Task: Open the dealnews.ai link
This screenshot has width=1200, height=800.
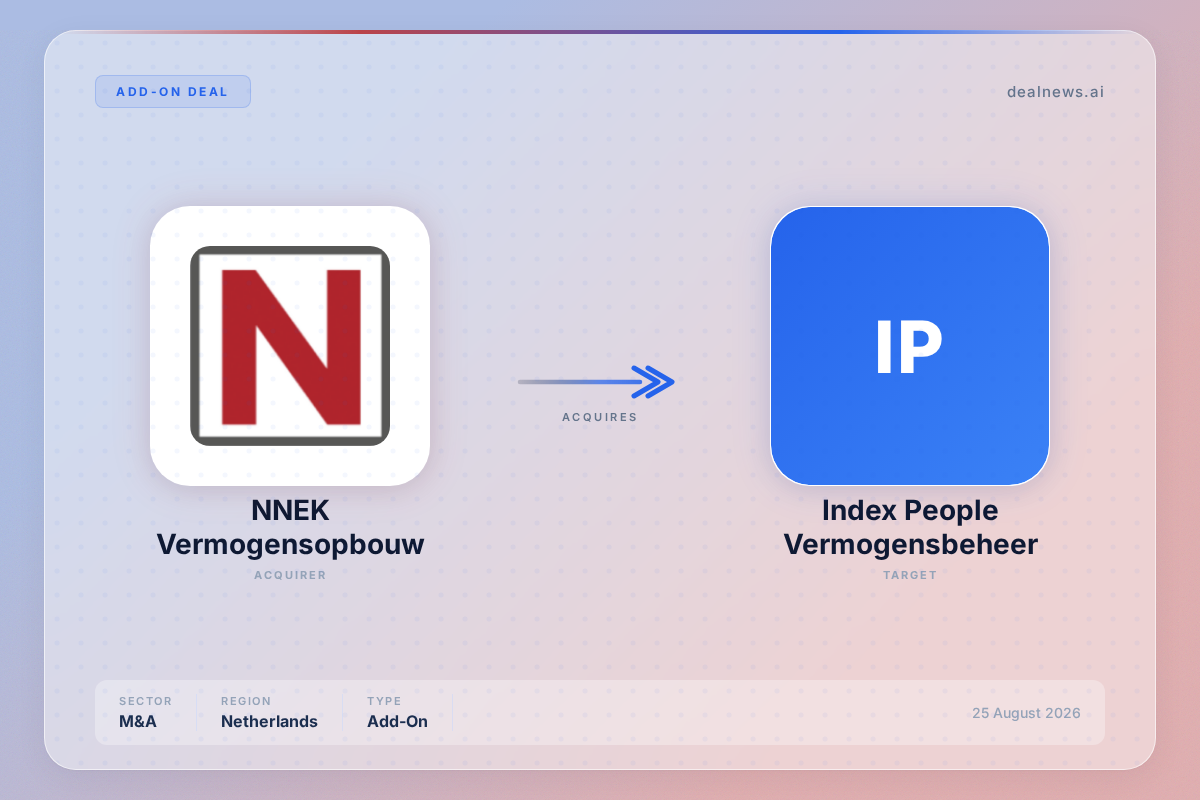Action: pos(1055,92)
